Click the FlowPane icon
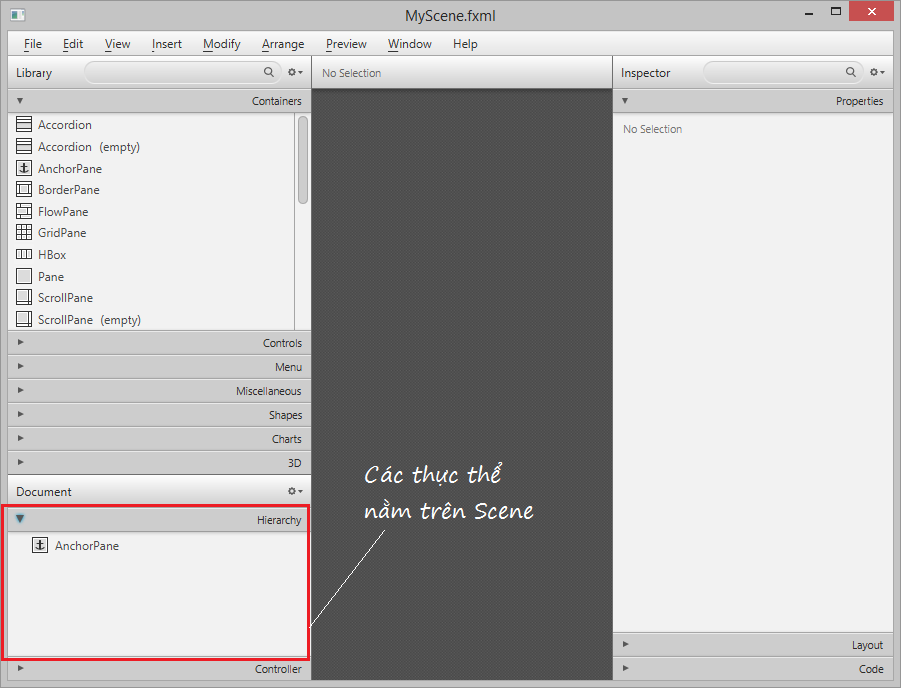This screenshot has height=688, width=901. pos(24,211)
